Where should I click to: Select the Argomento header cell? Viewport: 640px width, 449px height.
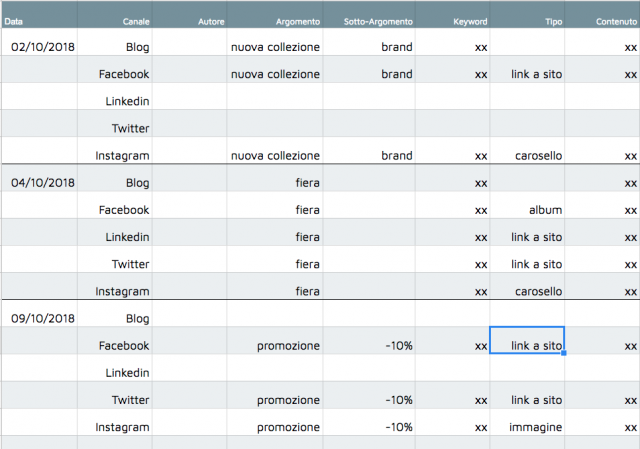275,15
